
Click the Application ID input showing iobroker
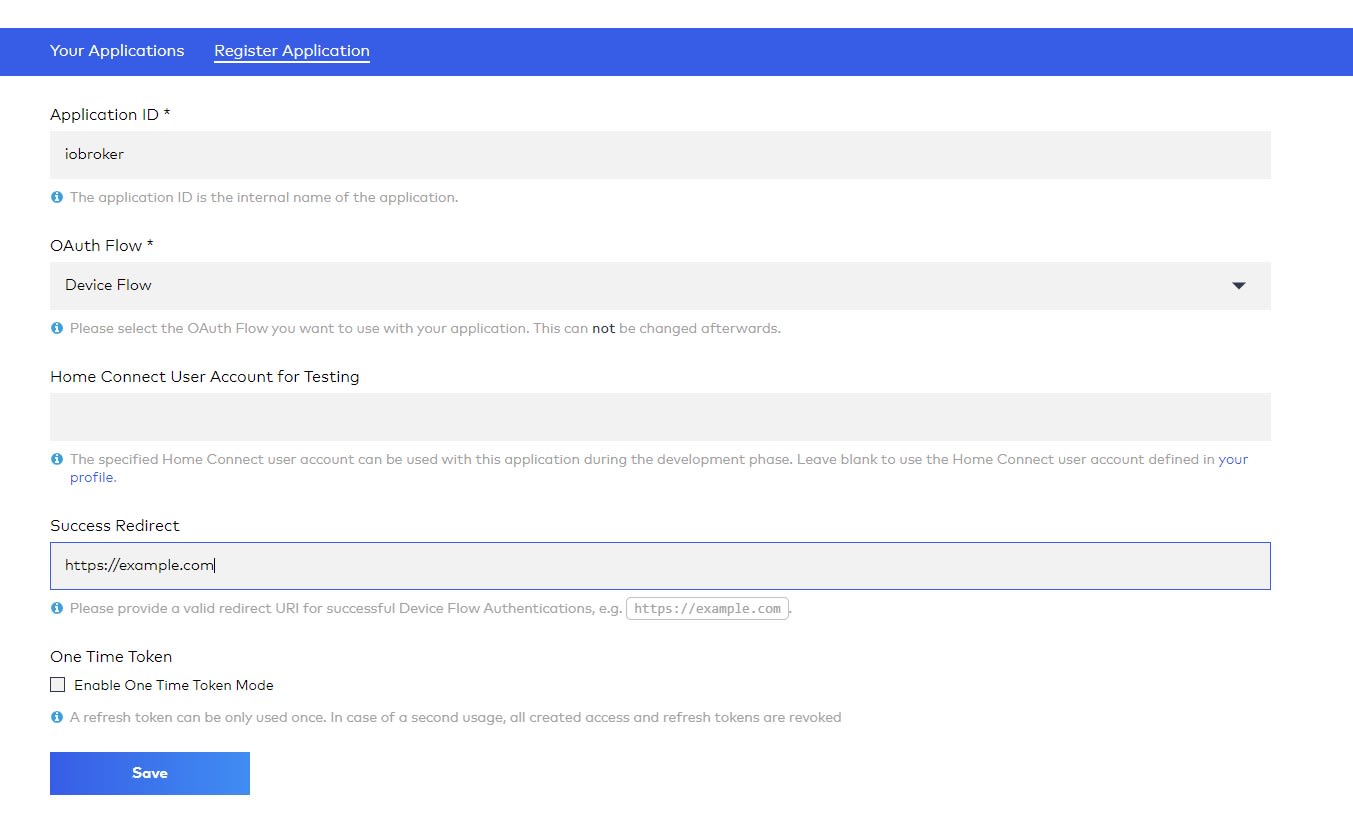point(660,154)
